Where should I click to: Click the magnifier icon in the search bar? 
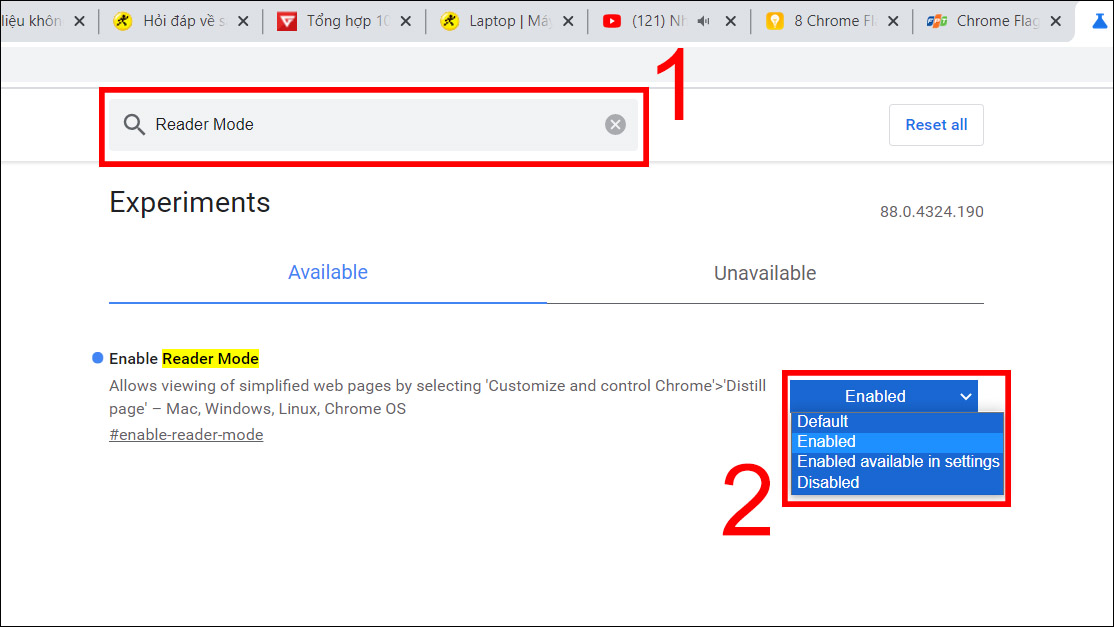coord(134,124)
